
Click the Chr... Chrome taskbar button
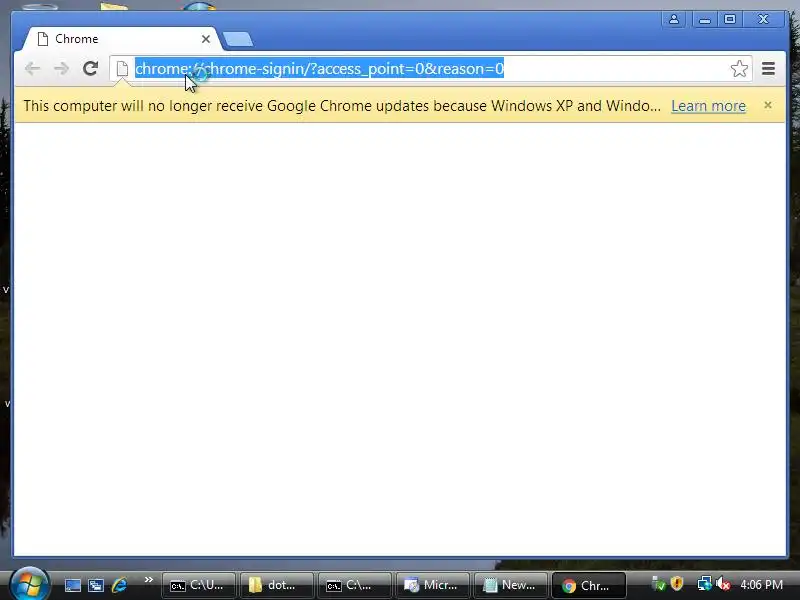point(588,585)
